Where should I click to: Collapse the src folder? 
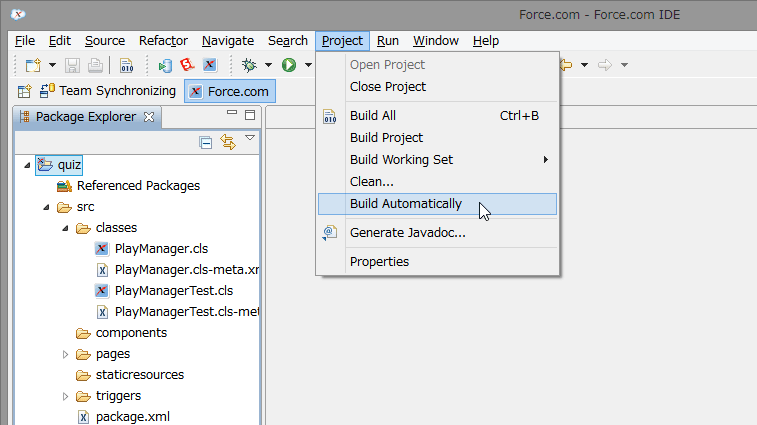click(46, 207)
